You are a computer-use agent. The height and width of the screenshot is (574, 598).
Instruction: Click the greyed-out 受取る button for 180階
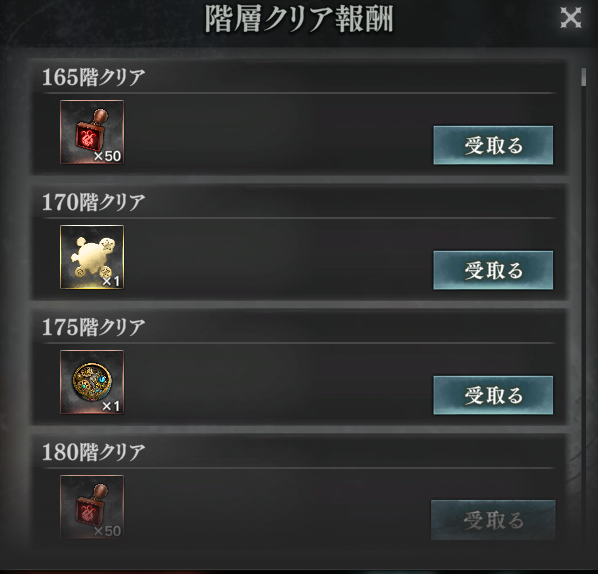493,520
